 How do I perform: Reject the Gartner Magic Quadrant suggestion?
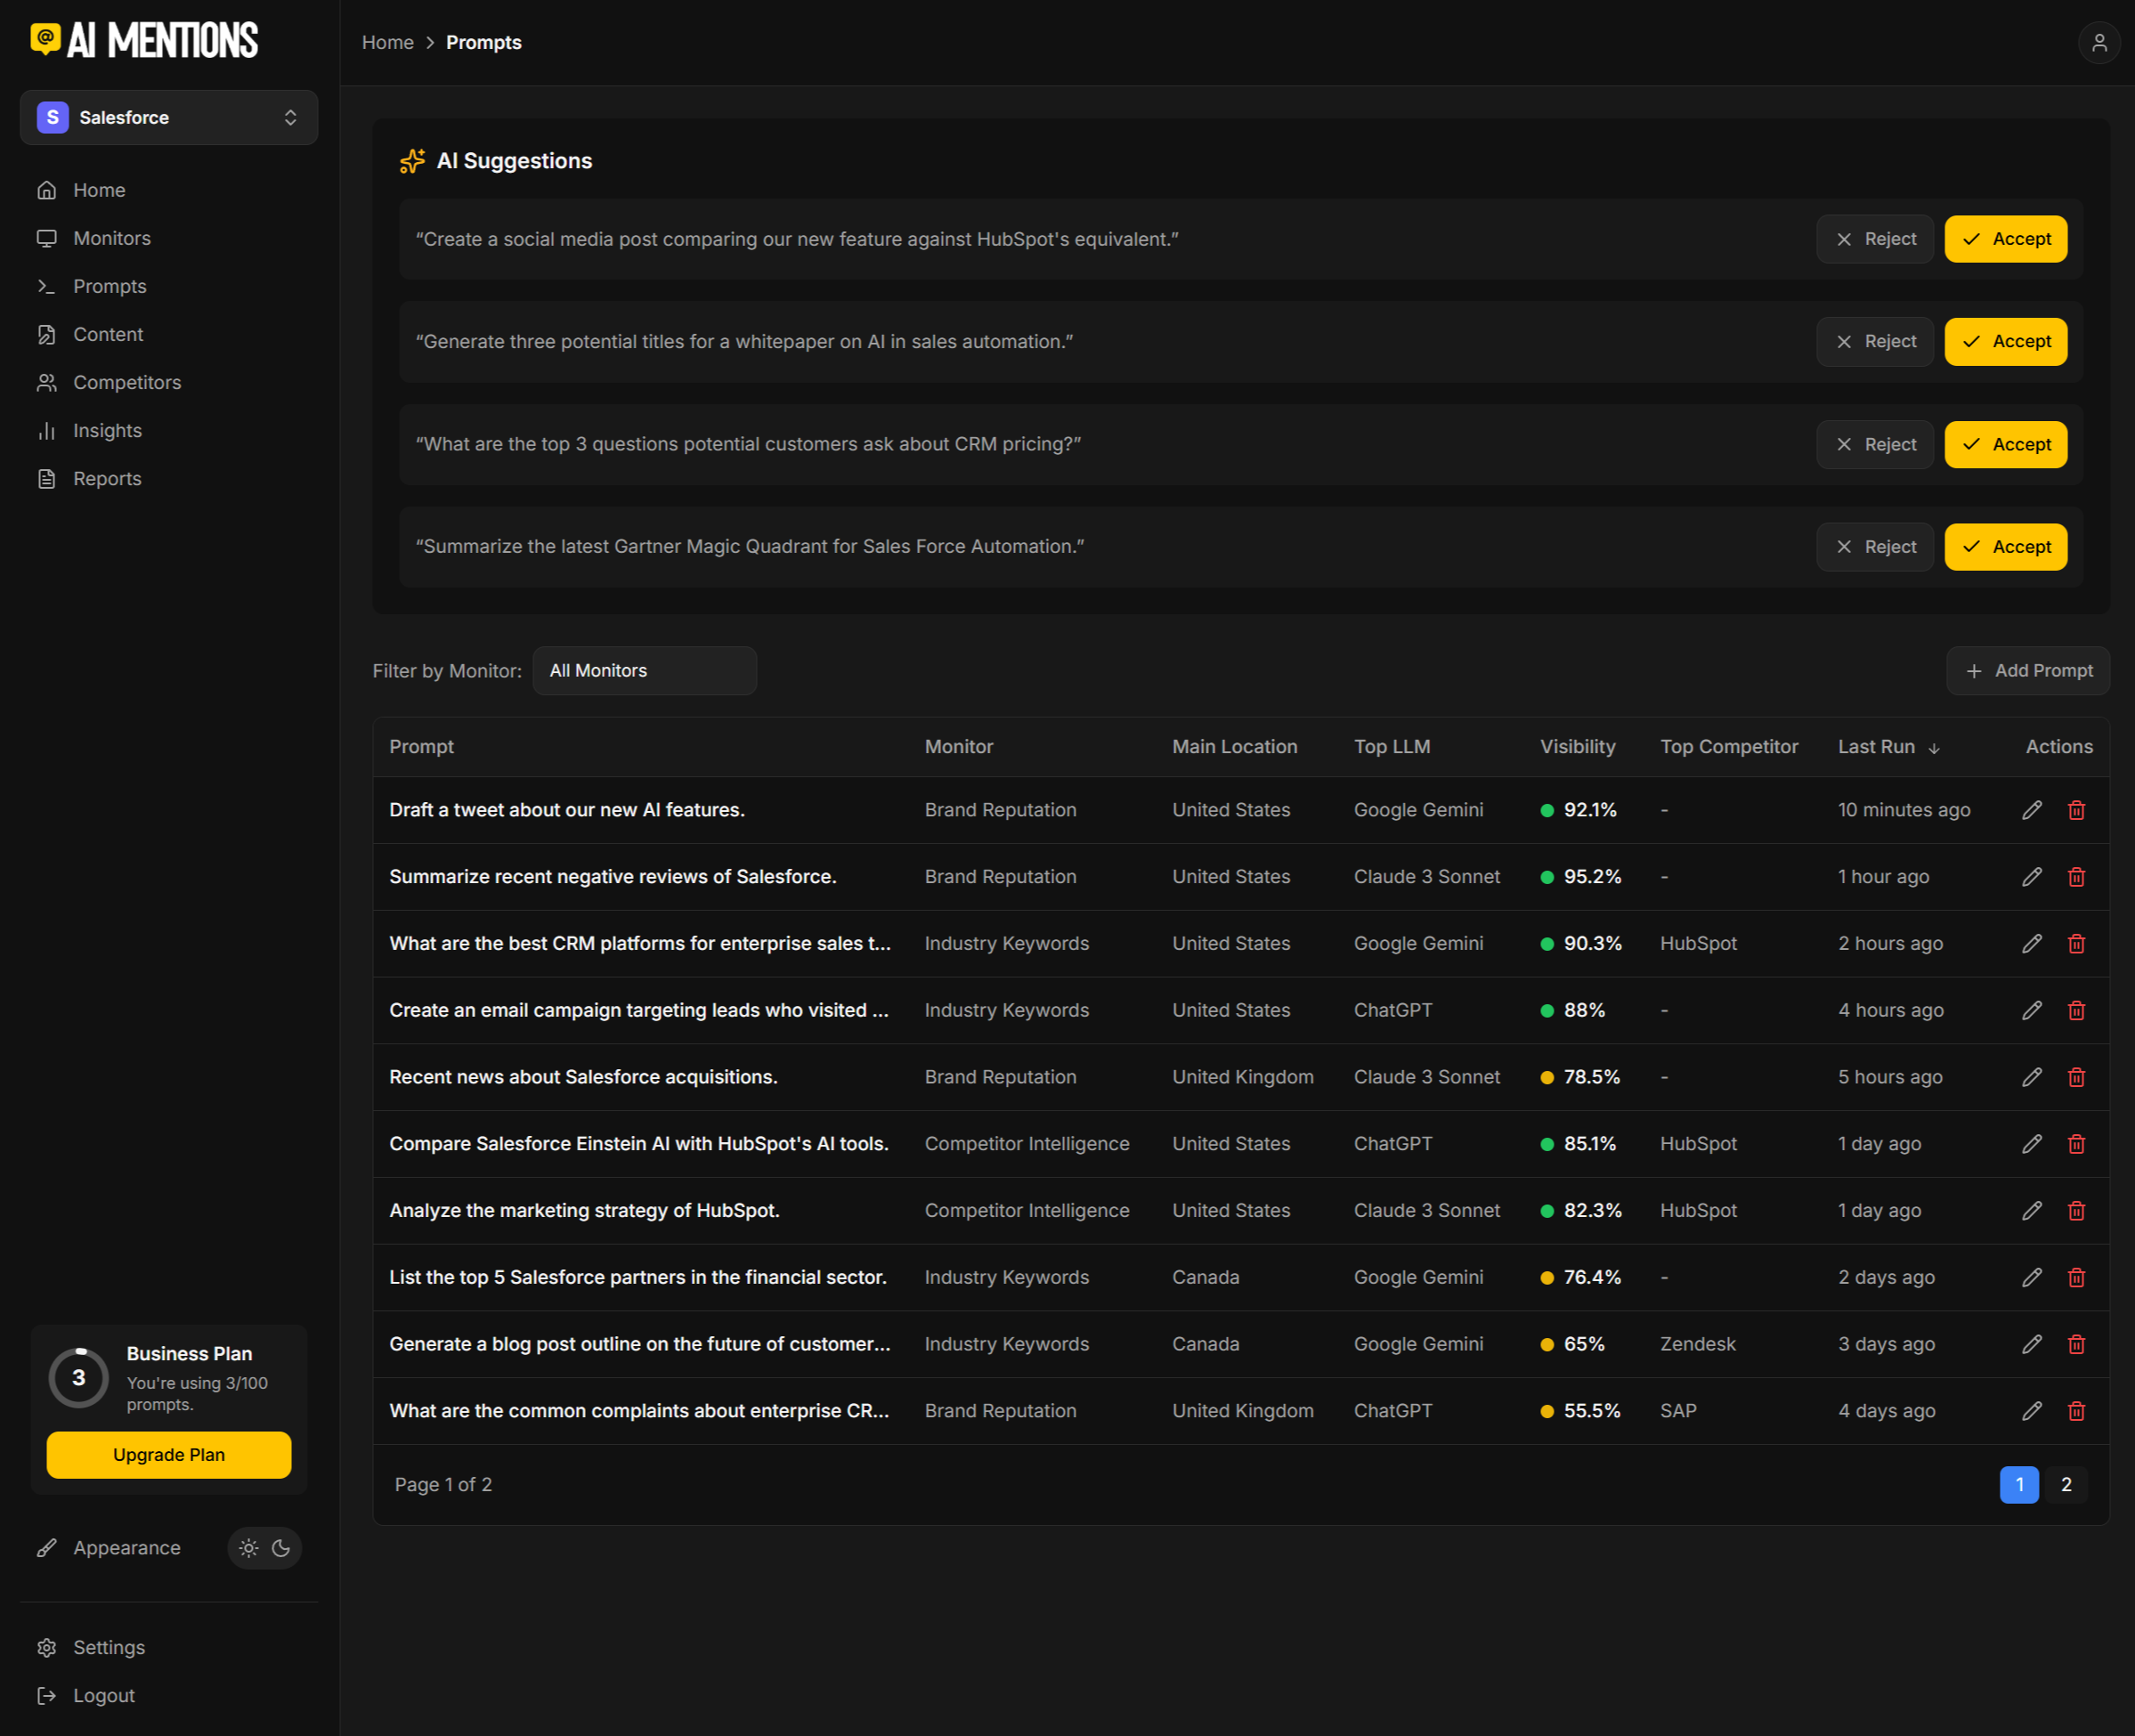click(1875, 547)
